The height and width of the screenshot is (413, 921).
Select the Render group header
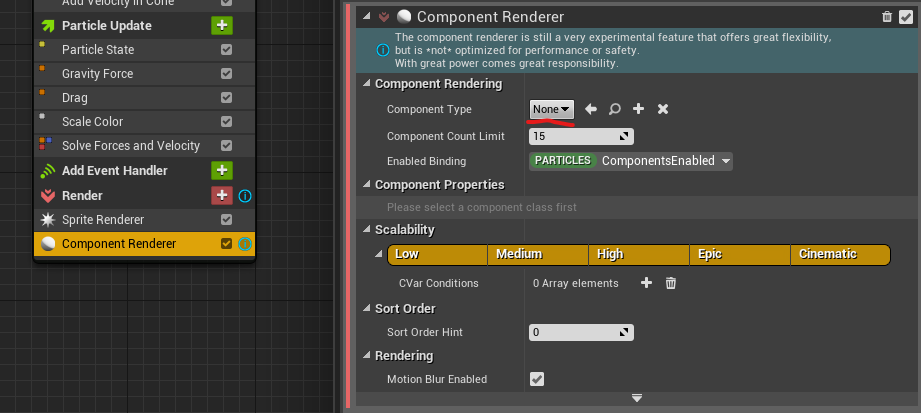pos(144,195)
